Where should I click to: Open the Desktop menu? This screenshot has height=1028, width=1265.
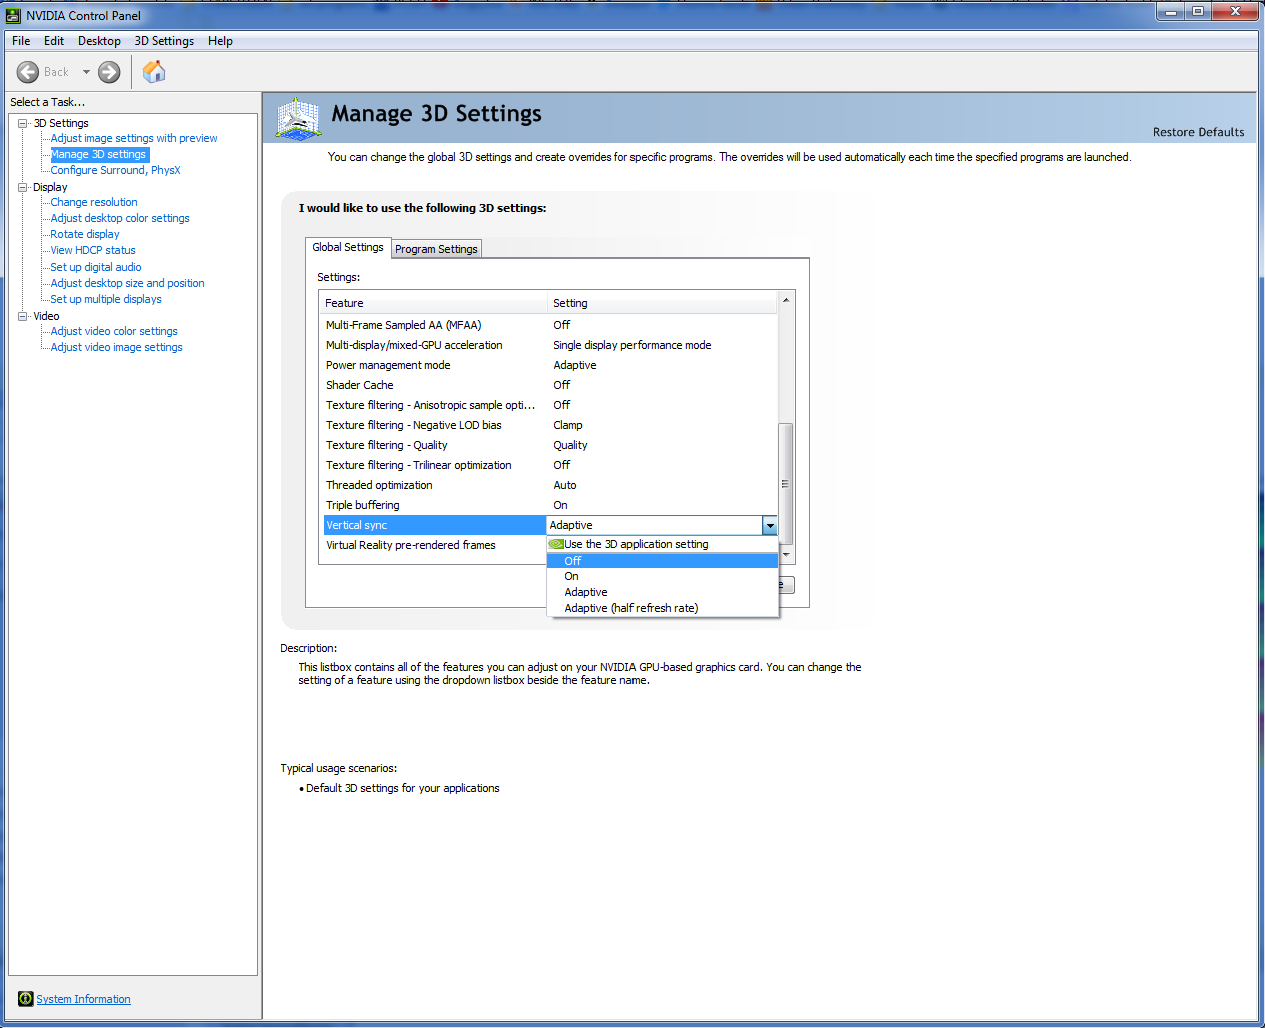pyautogui.click(x=99, y=41)
